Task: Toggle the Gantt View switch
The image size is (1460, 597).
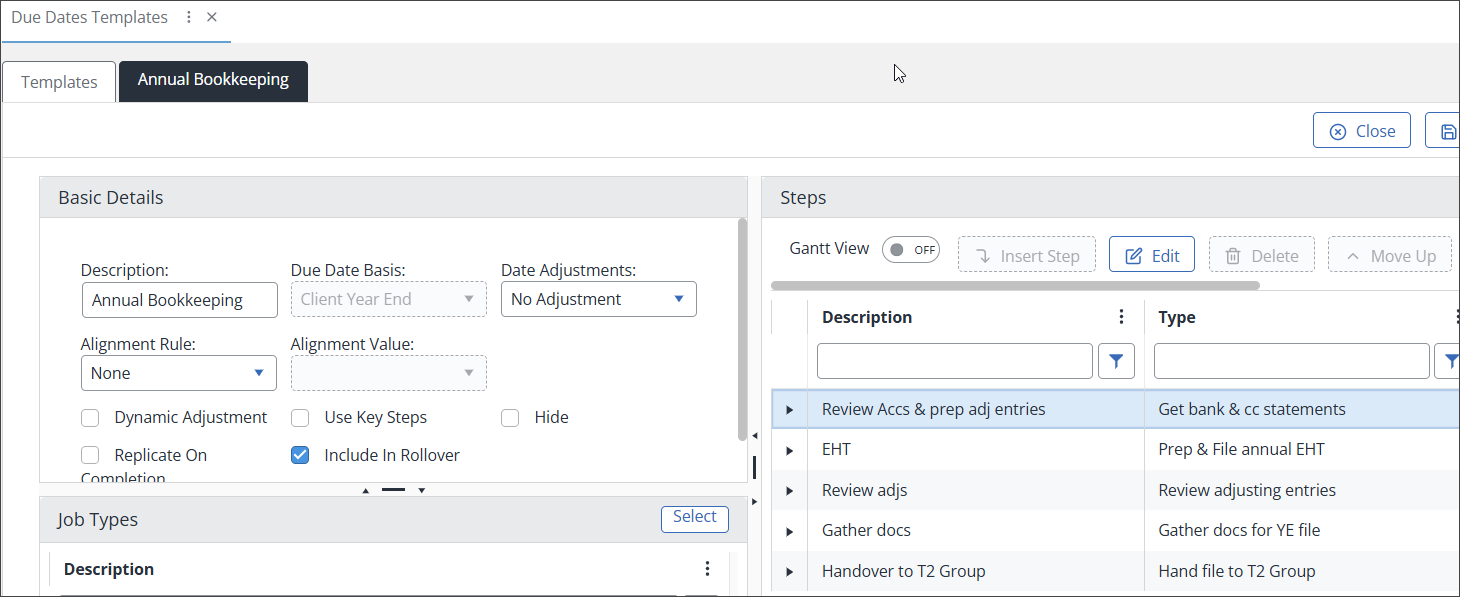Action: [910, 250]
